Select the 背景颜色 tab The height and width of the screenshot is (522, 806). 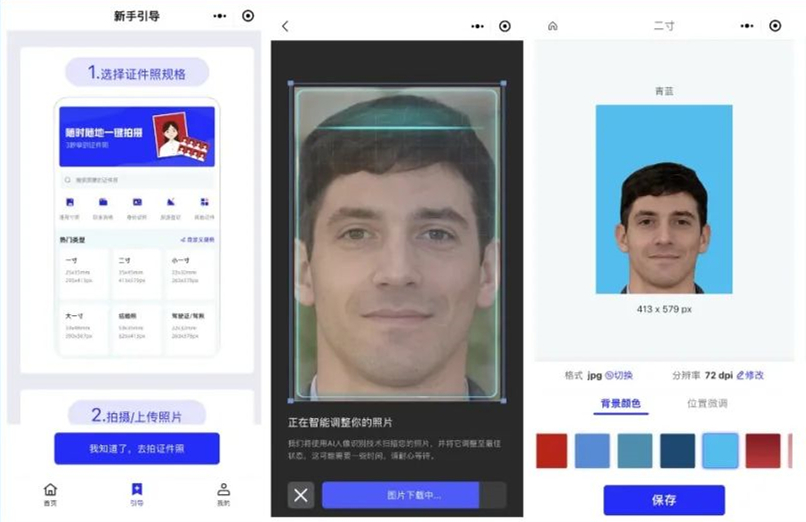(620, 403)
